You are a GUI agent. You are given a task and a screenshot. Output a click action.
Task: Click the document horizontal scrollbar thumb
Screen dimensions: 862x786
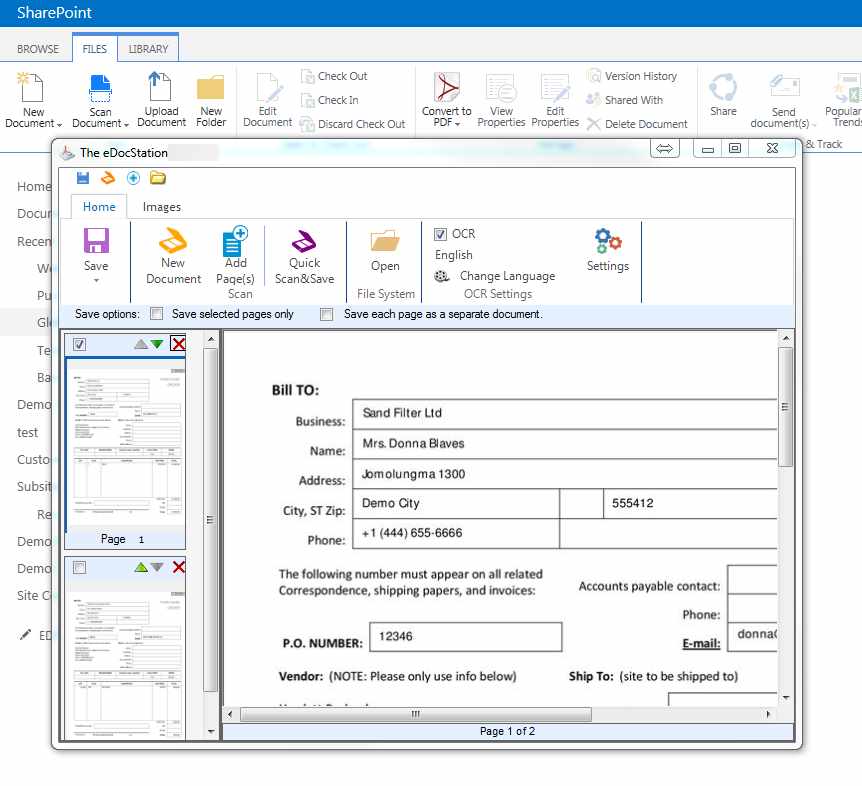416,714
